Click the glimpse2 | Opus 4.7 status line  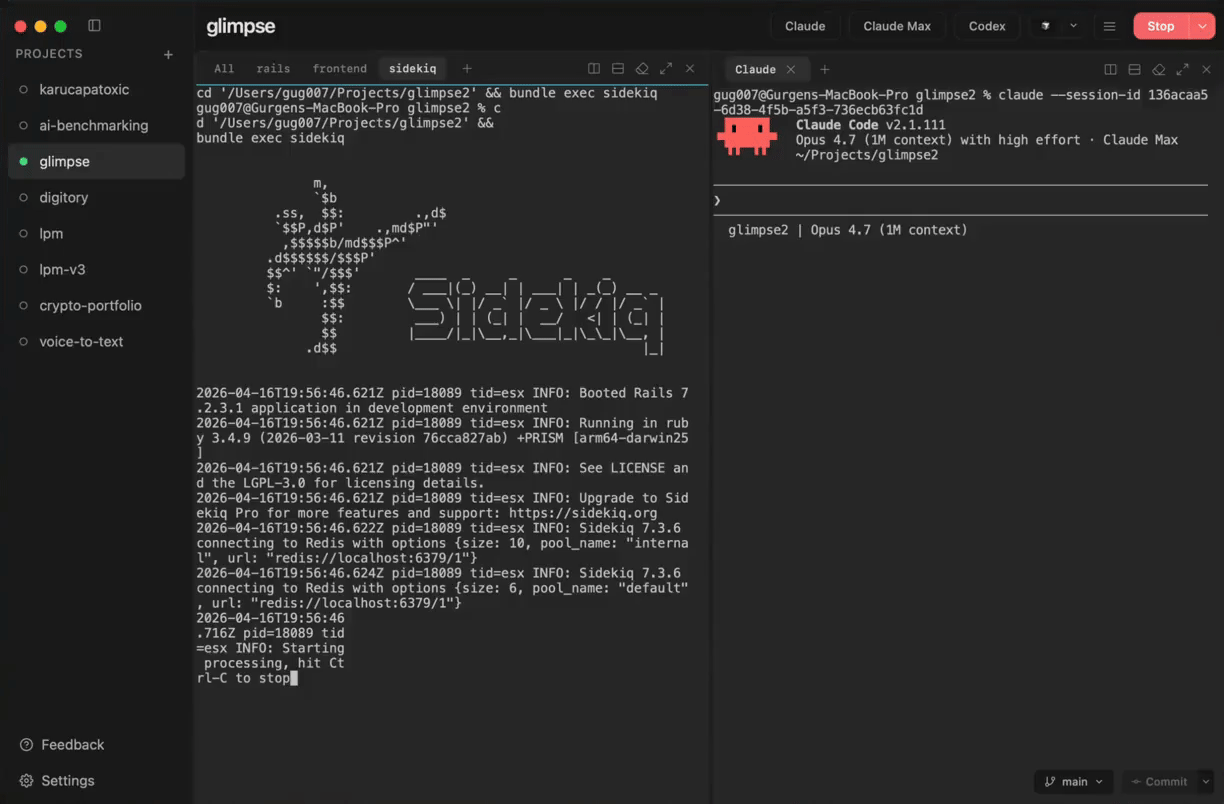tap(848, 230)
